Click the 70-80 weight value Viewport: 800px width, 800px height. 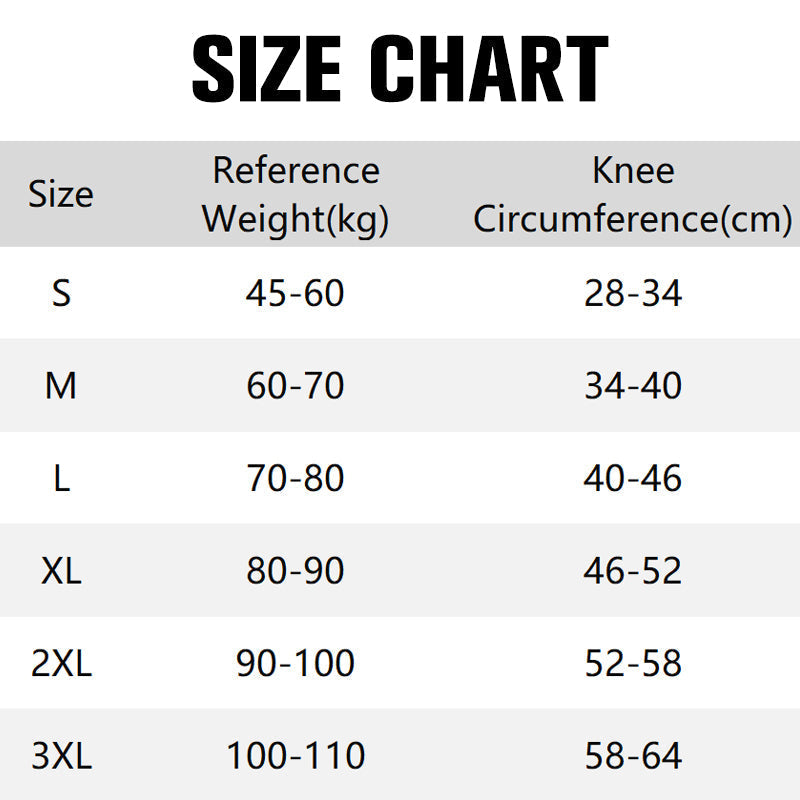point(295,478)
